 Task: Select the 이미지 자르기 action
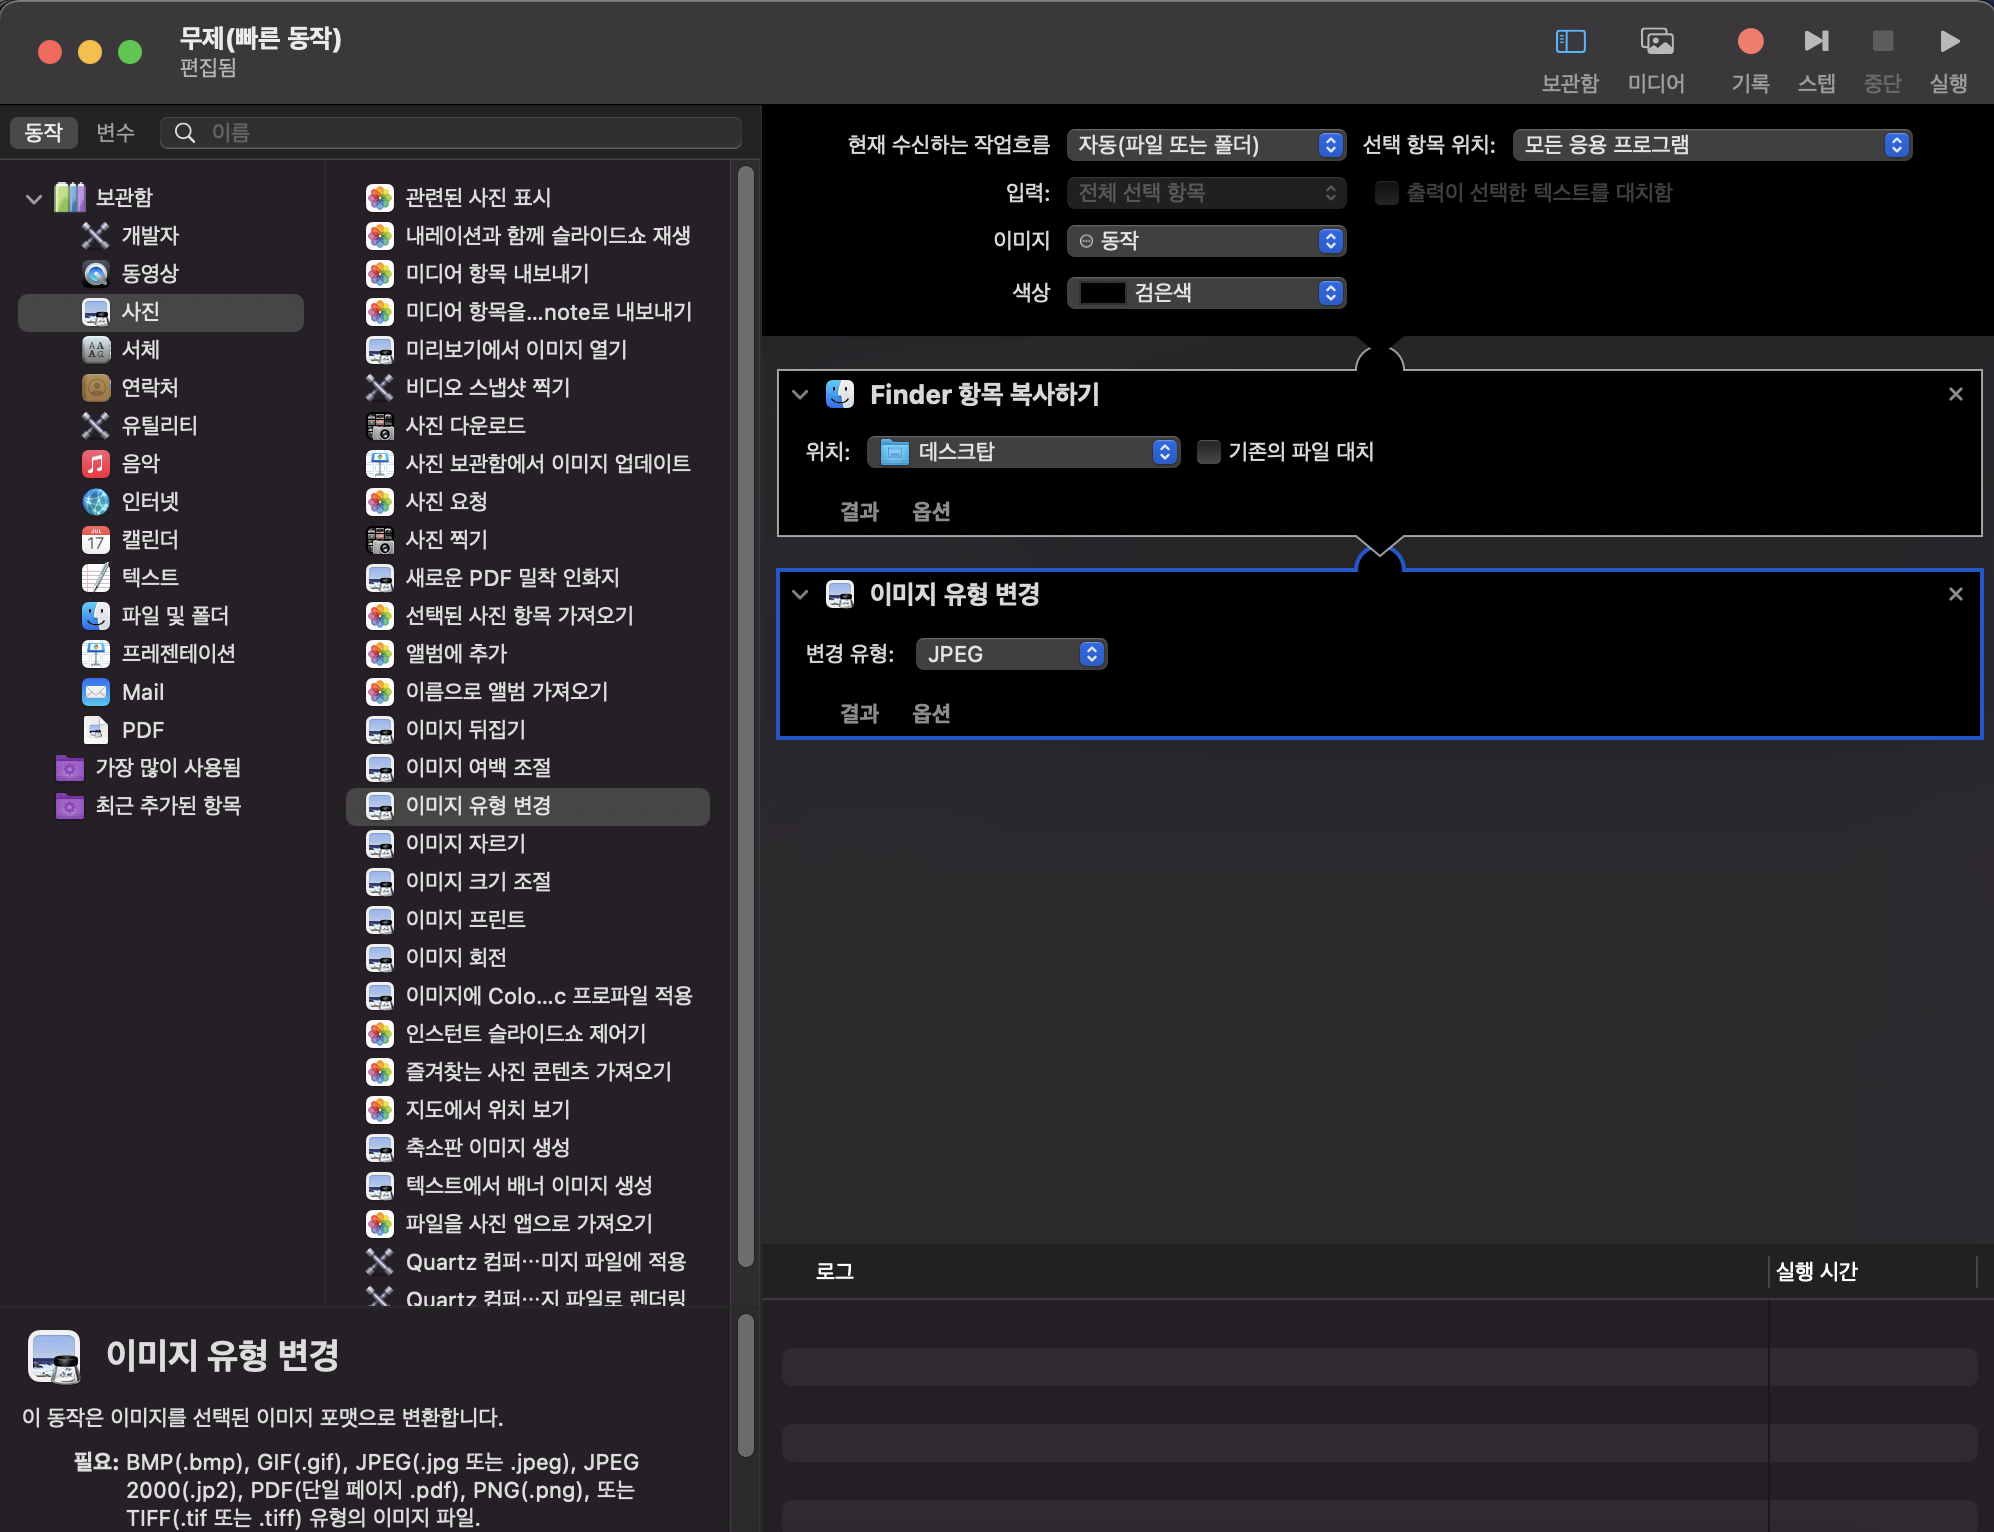[528, 844]
